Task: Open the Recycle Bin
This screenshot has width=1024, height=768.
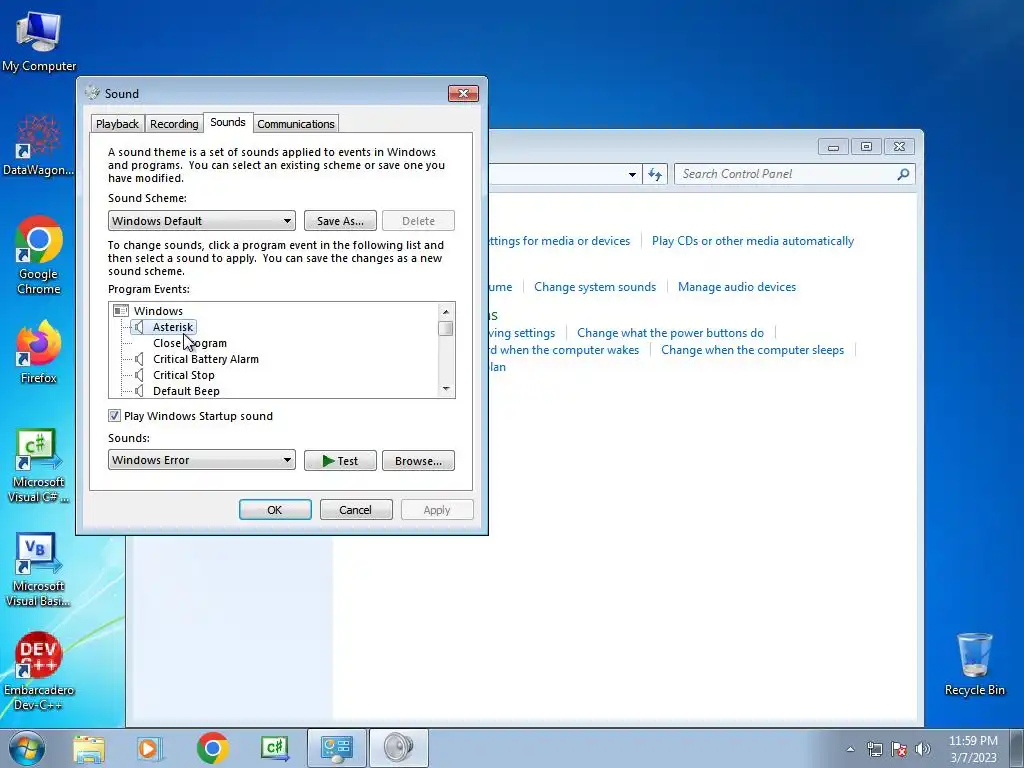Action: pos(974,664)
